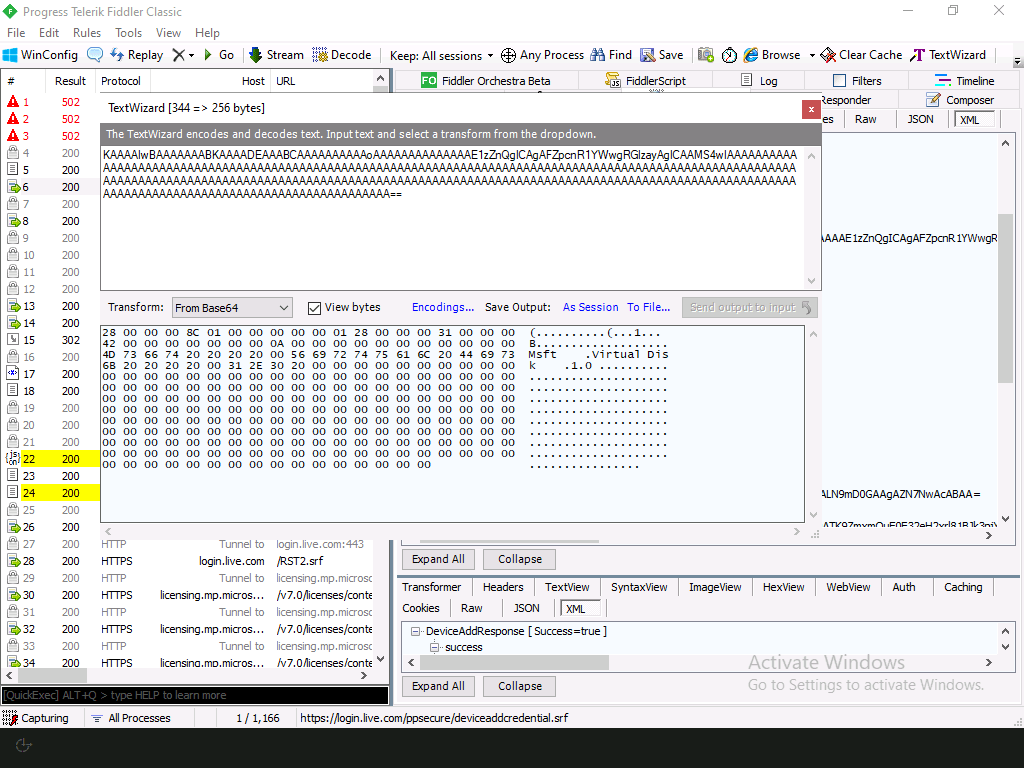This screenshot has width=1024, height=768.
Task: Click in the QuickExec command input box
Action: 194,695
